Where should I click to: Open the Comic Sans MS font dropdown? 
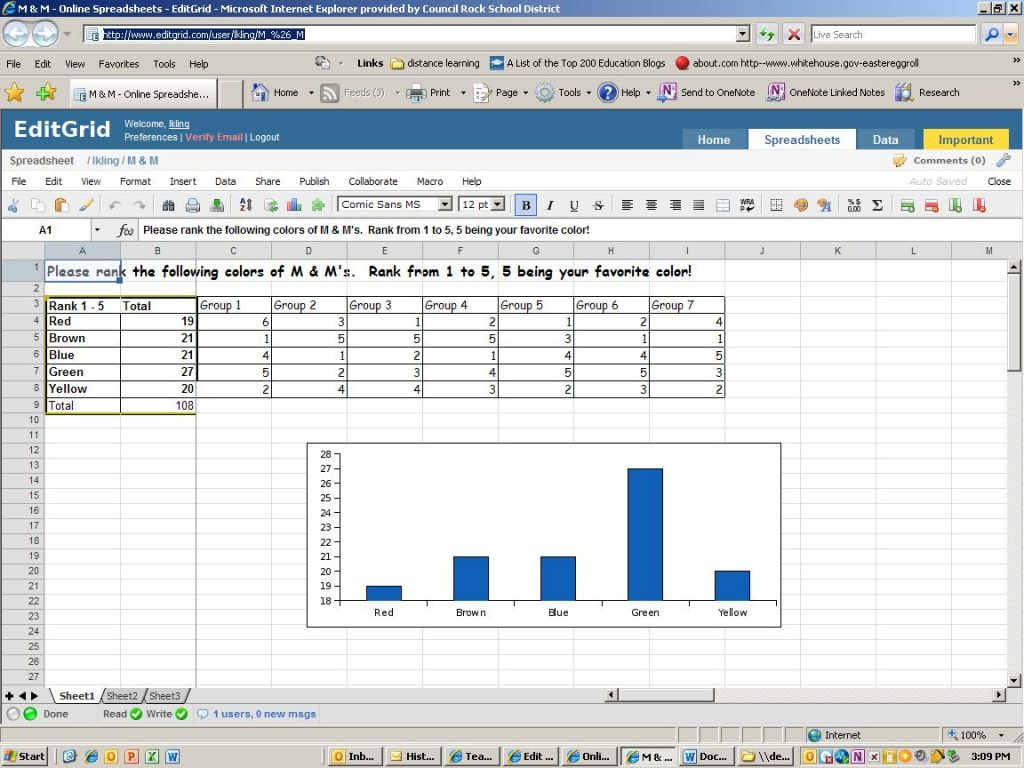click(x=445, y=204)
